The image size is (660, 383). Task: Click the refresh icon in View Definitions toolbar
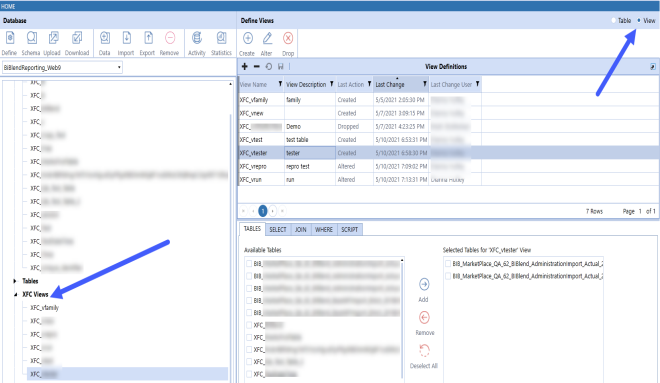tap(269, 66)
